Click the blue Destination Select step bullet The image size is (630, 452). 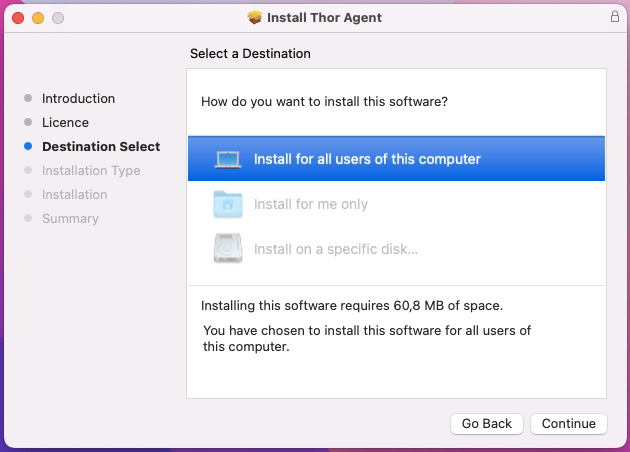tap(28, 147)
